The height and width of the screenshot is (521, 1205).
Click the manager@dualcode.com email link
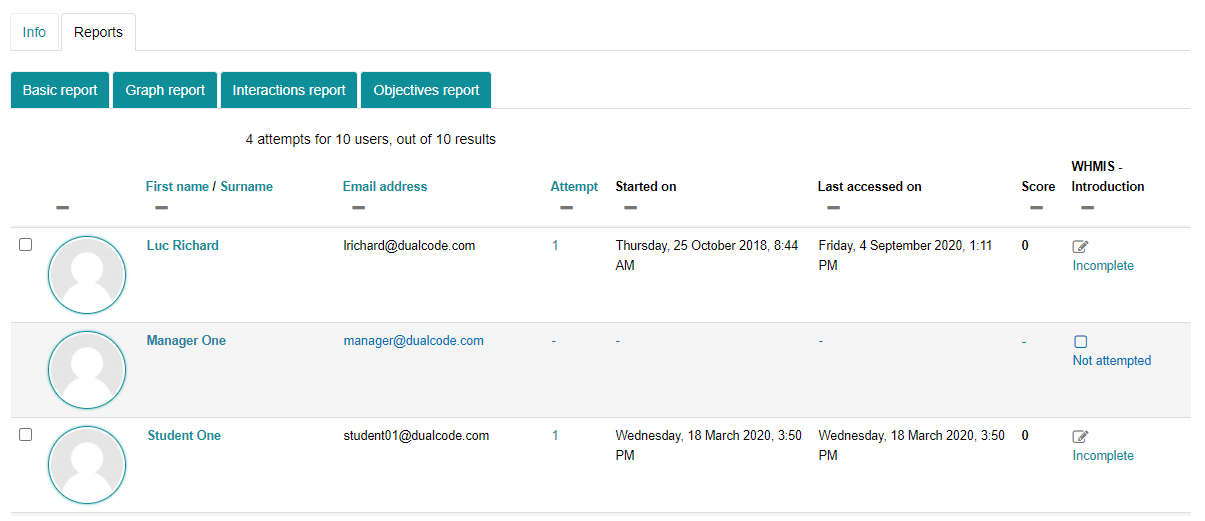pyautogui.click(x=413, y=341)
